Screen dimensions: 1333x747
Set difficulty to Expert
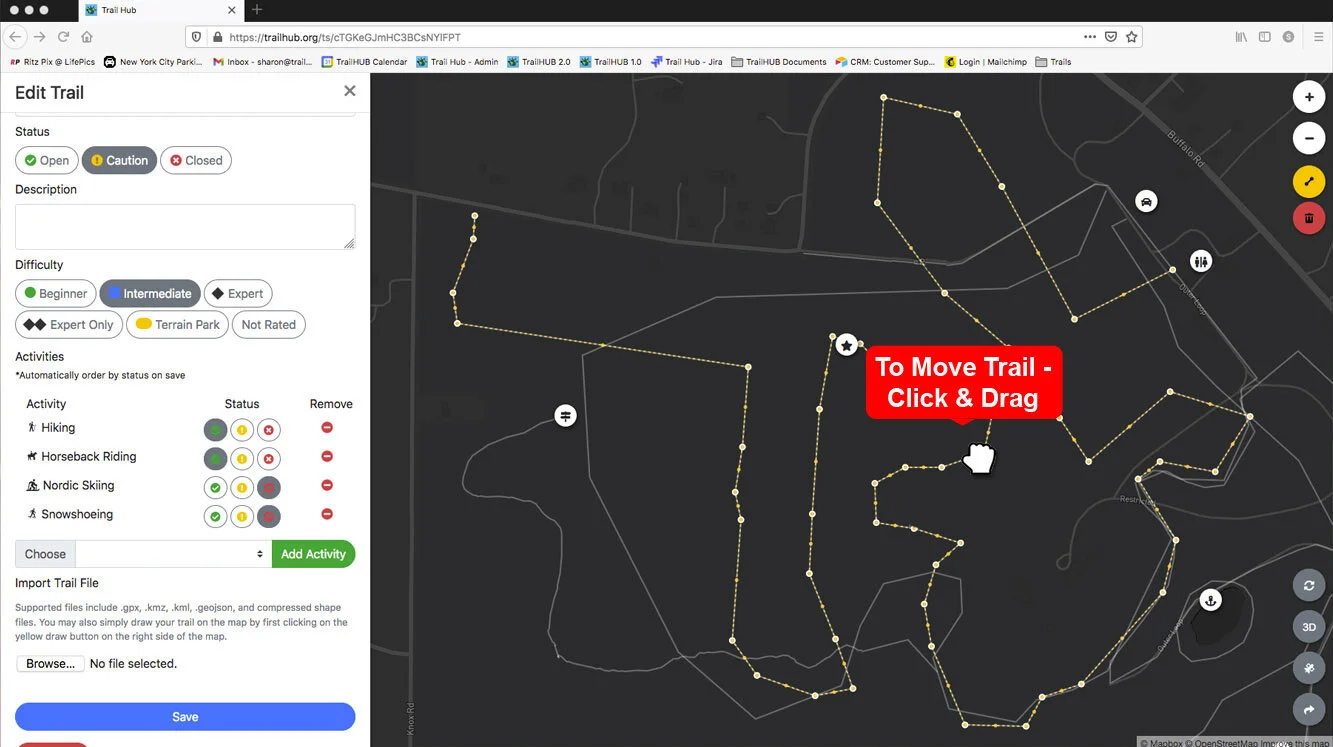(238, 293)
